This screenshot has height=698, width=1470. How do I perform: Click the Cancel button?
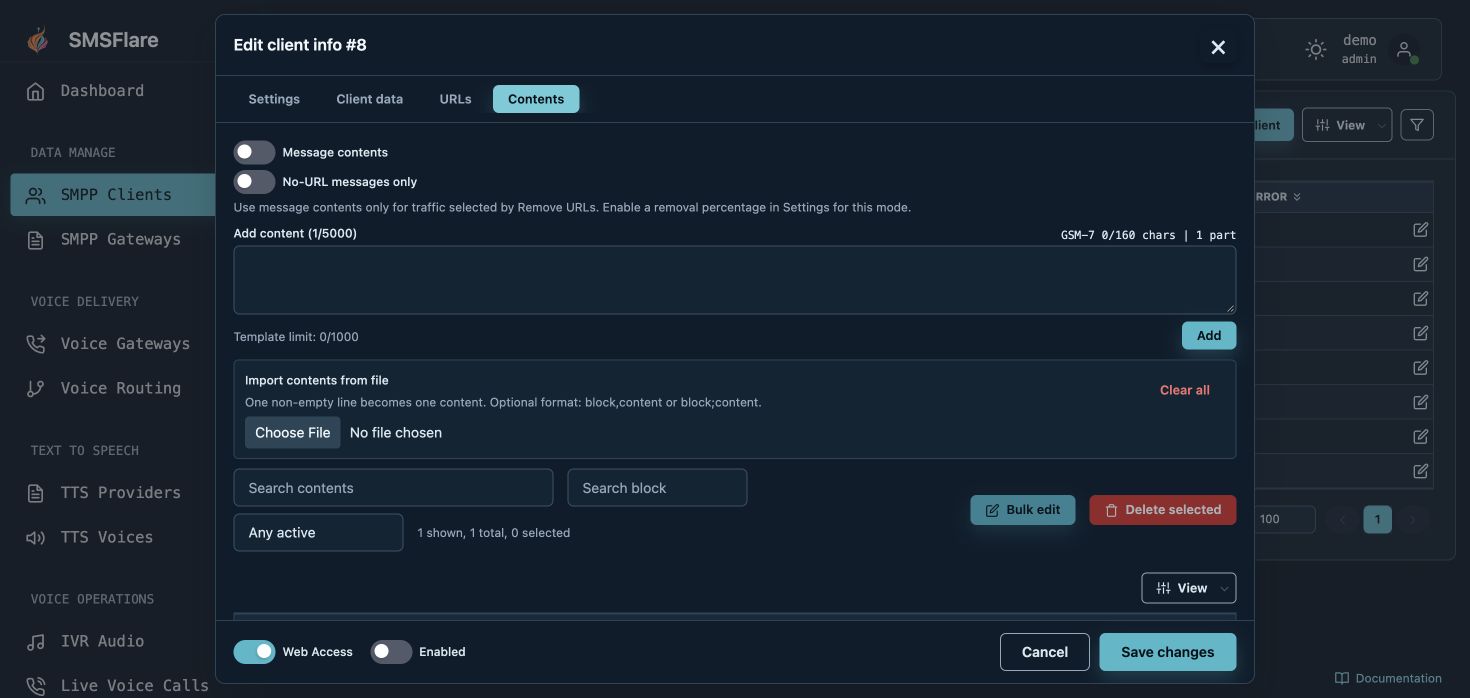point(1045,652)
